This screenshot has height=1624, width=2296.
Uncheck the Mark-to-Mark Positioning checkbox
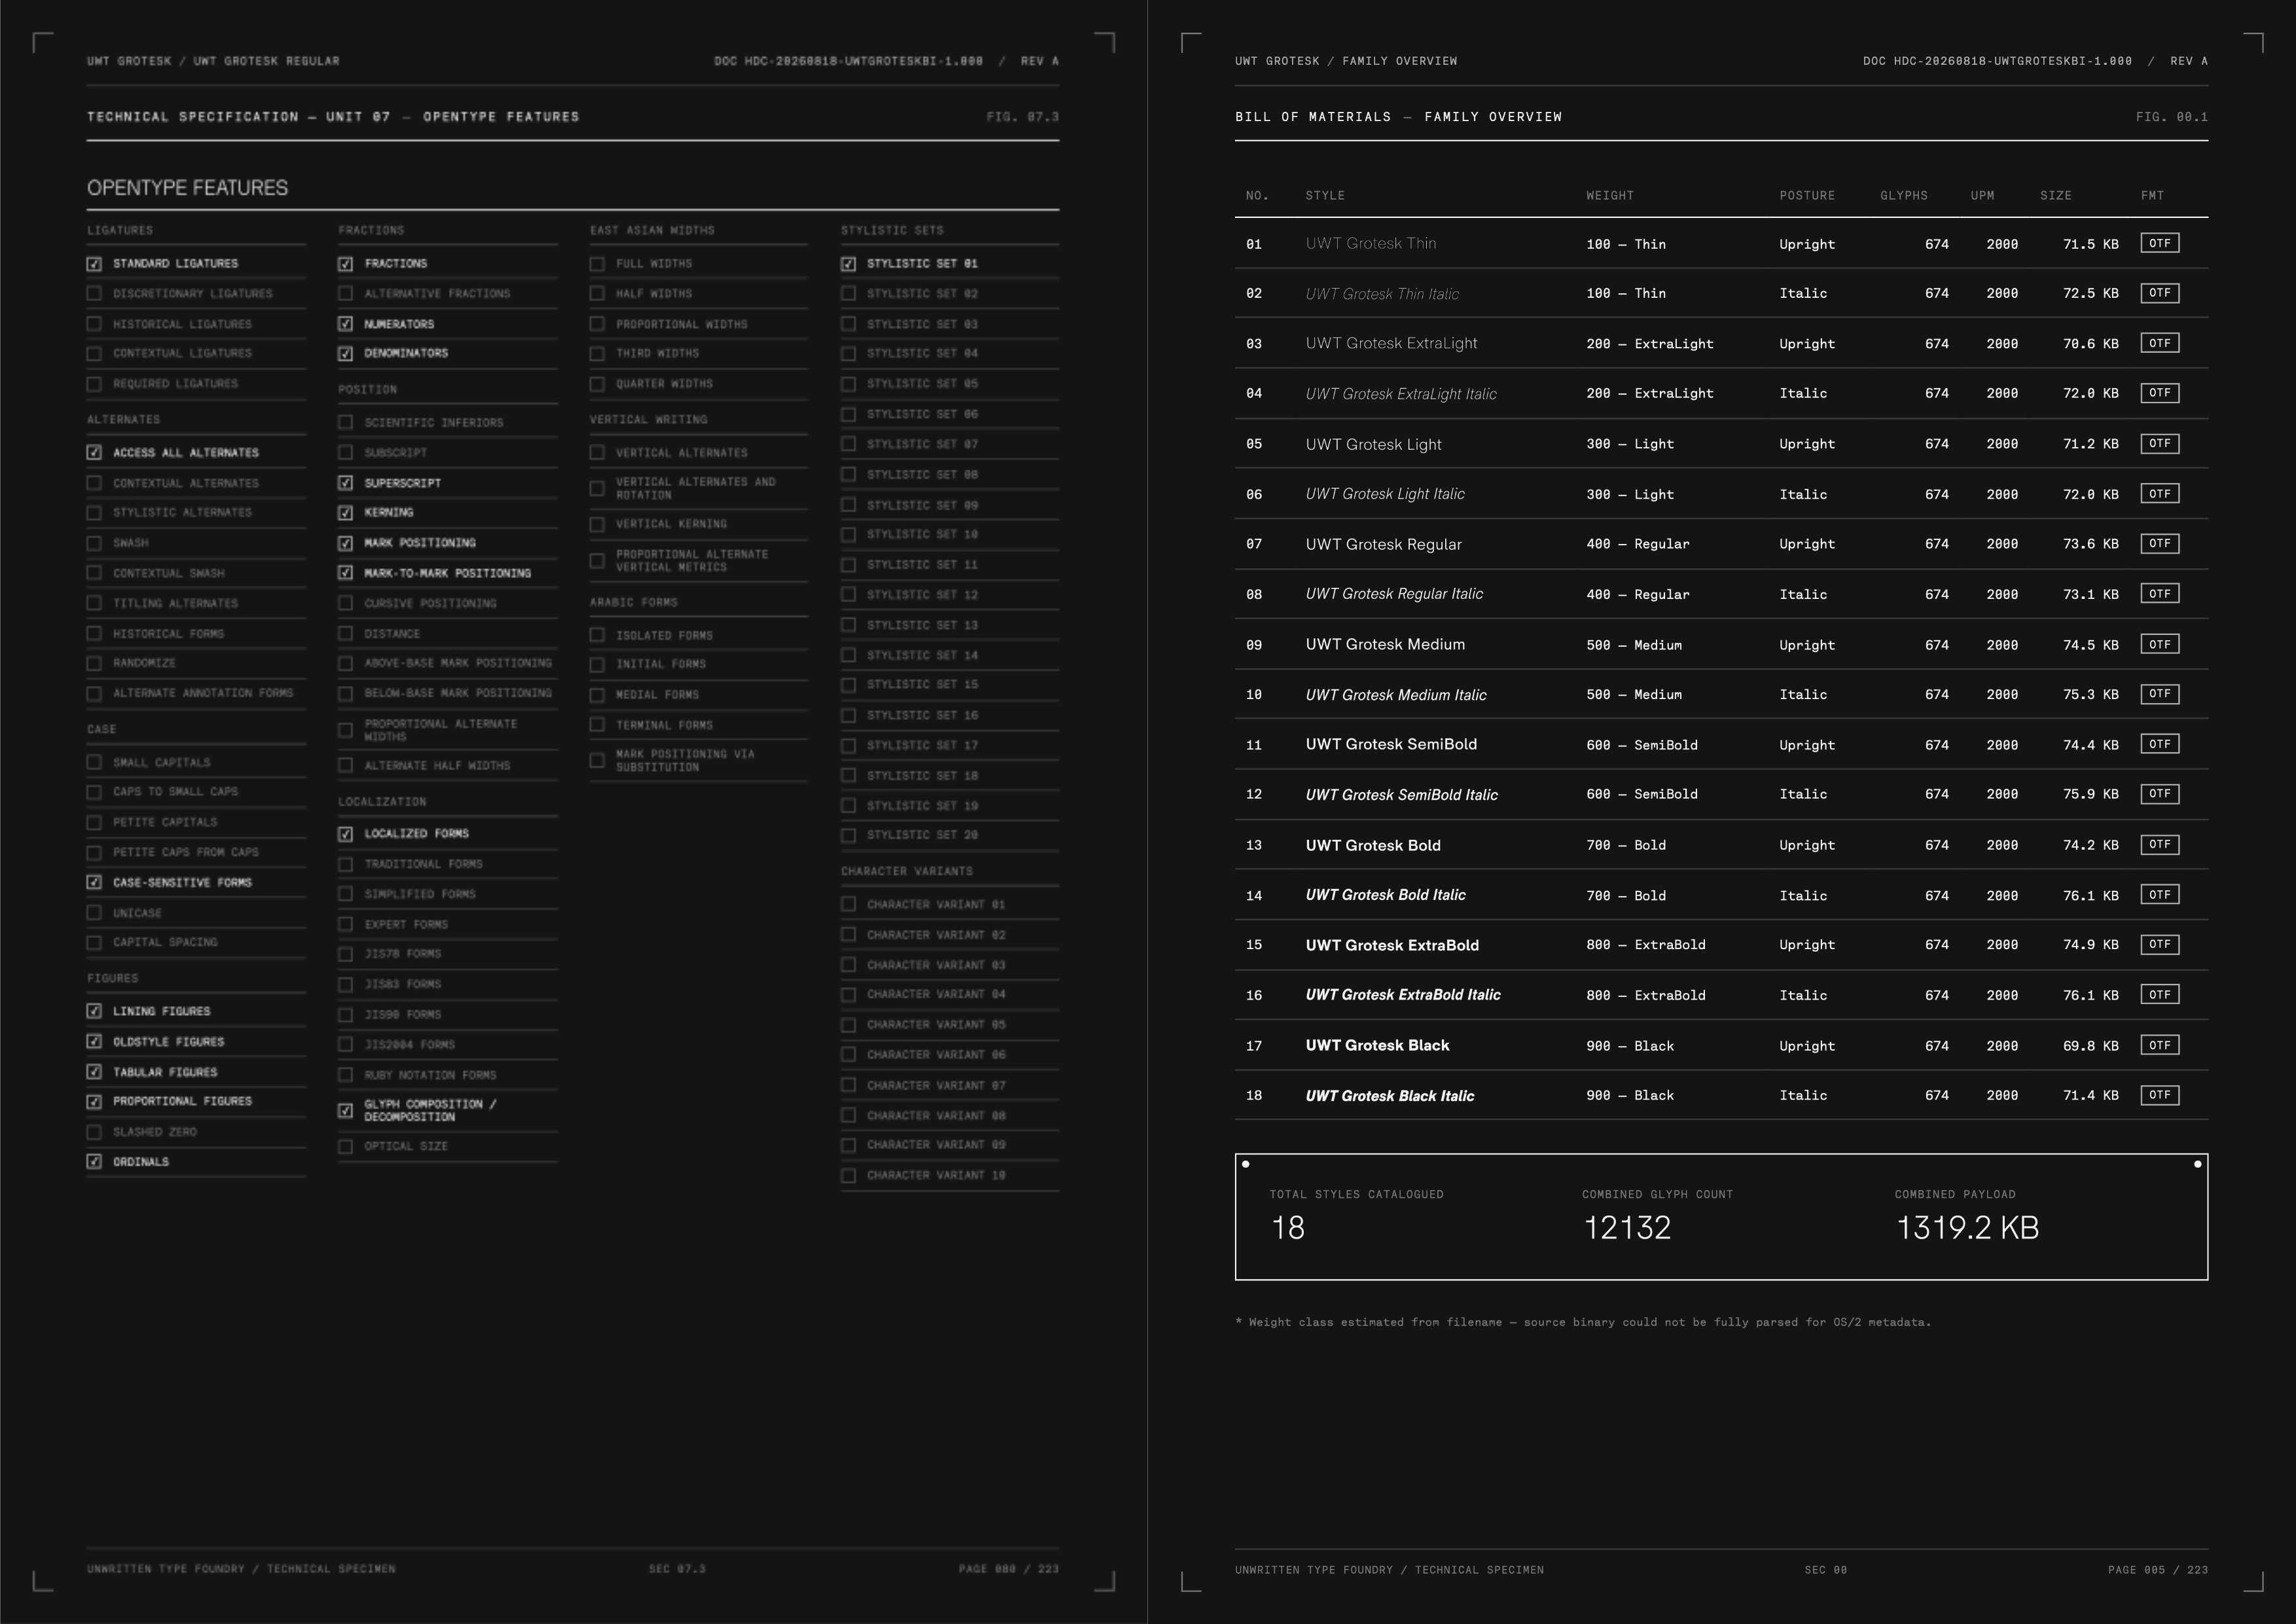point(345,573)
